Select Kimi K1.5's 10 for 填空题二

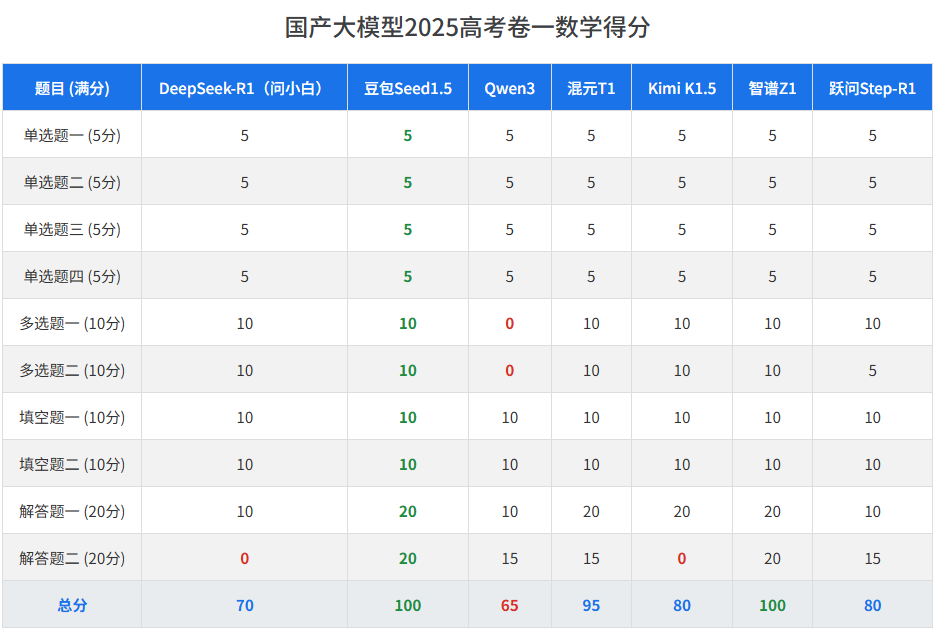[682, 465]
